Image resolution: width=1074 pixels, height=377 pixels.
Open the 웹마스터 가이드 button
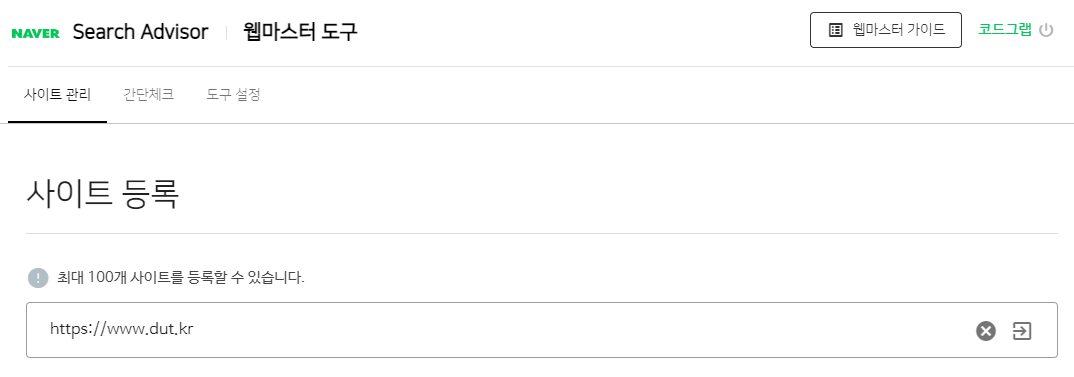(x=886, y=29)
